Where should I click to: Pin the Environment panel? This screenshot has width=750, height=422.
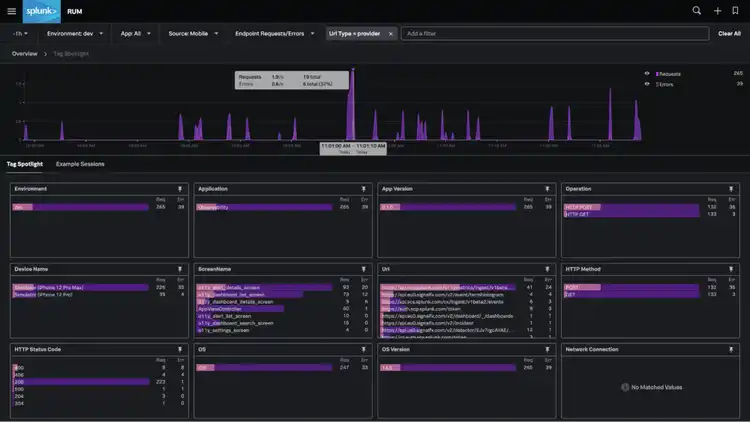[x=180, y=188]
